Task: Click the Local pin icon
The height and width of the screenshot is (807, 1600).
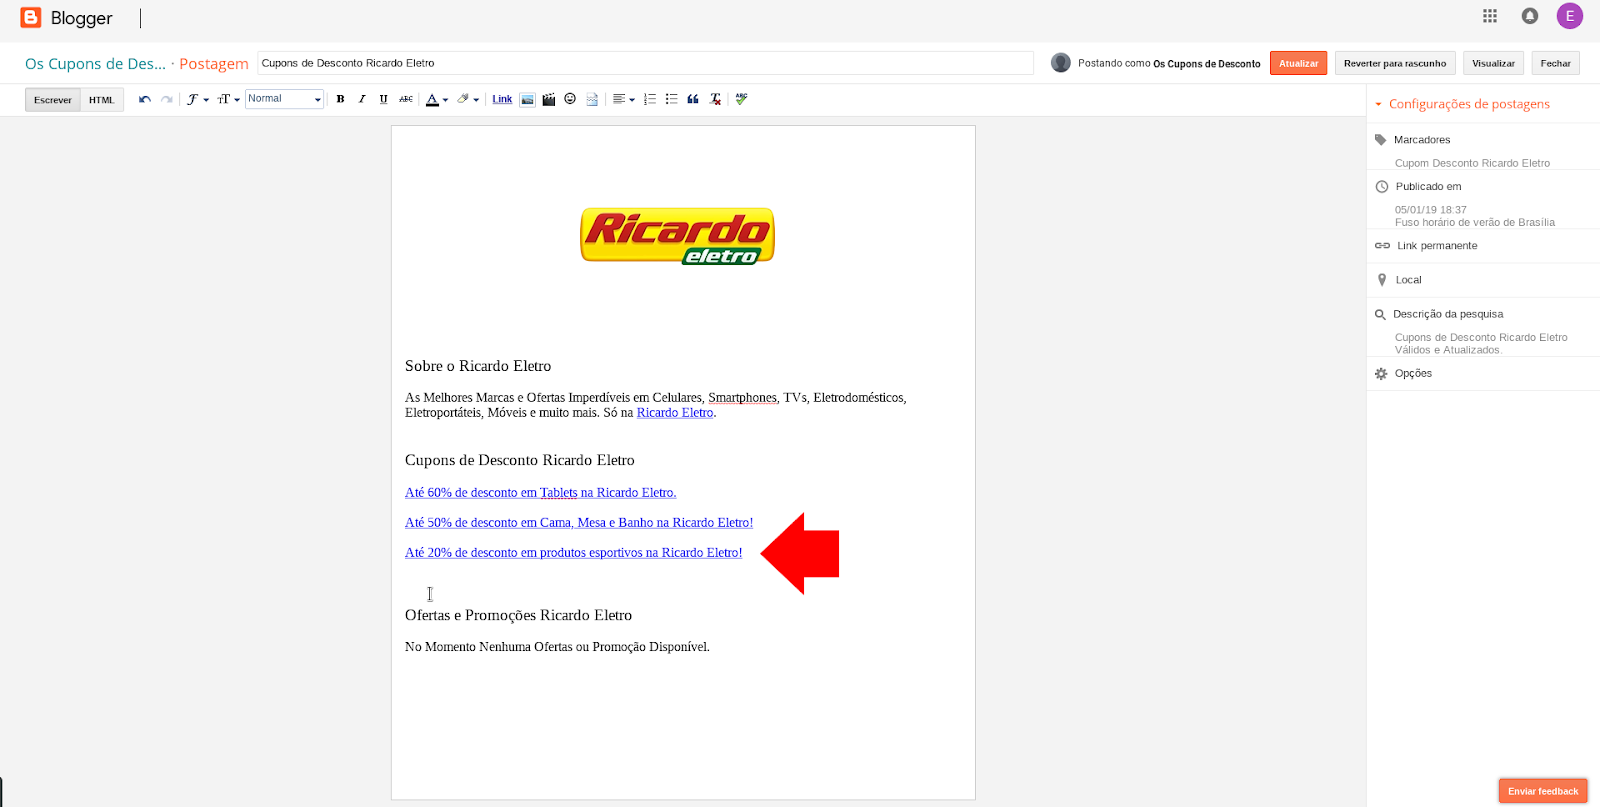Action: tap(1382, 280)
